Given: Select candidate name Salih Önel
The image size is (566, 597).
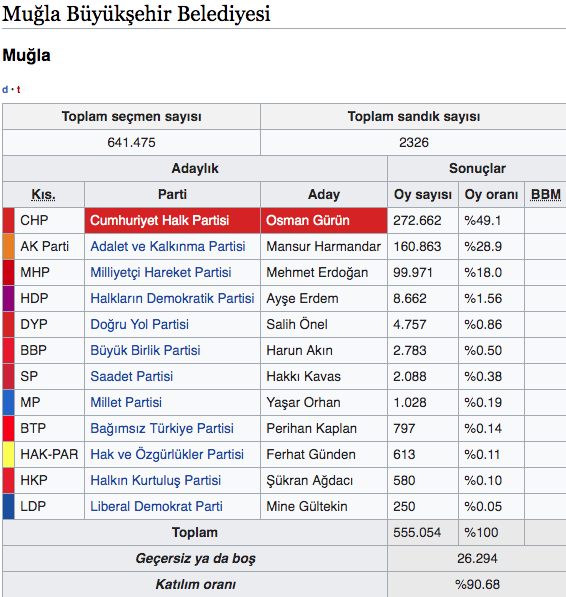Looking at the screenshot, I should coord(297,324).
